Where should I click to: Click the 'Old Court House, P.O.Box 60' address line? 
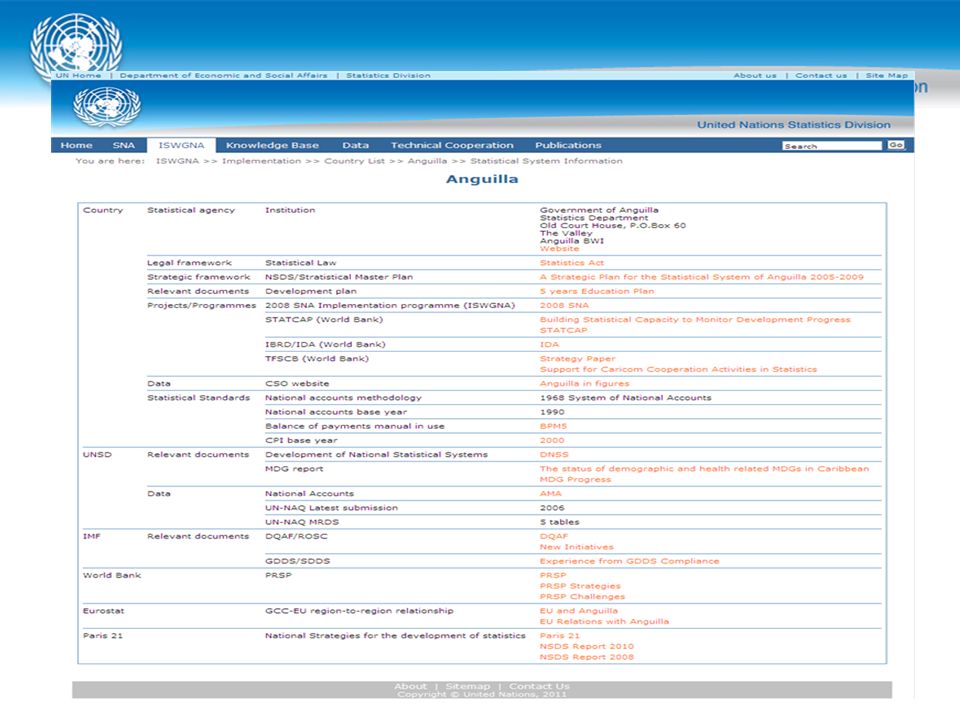point(612,225)
